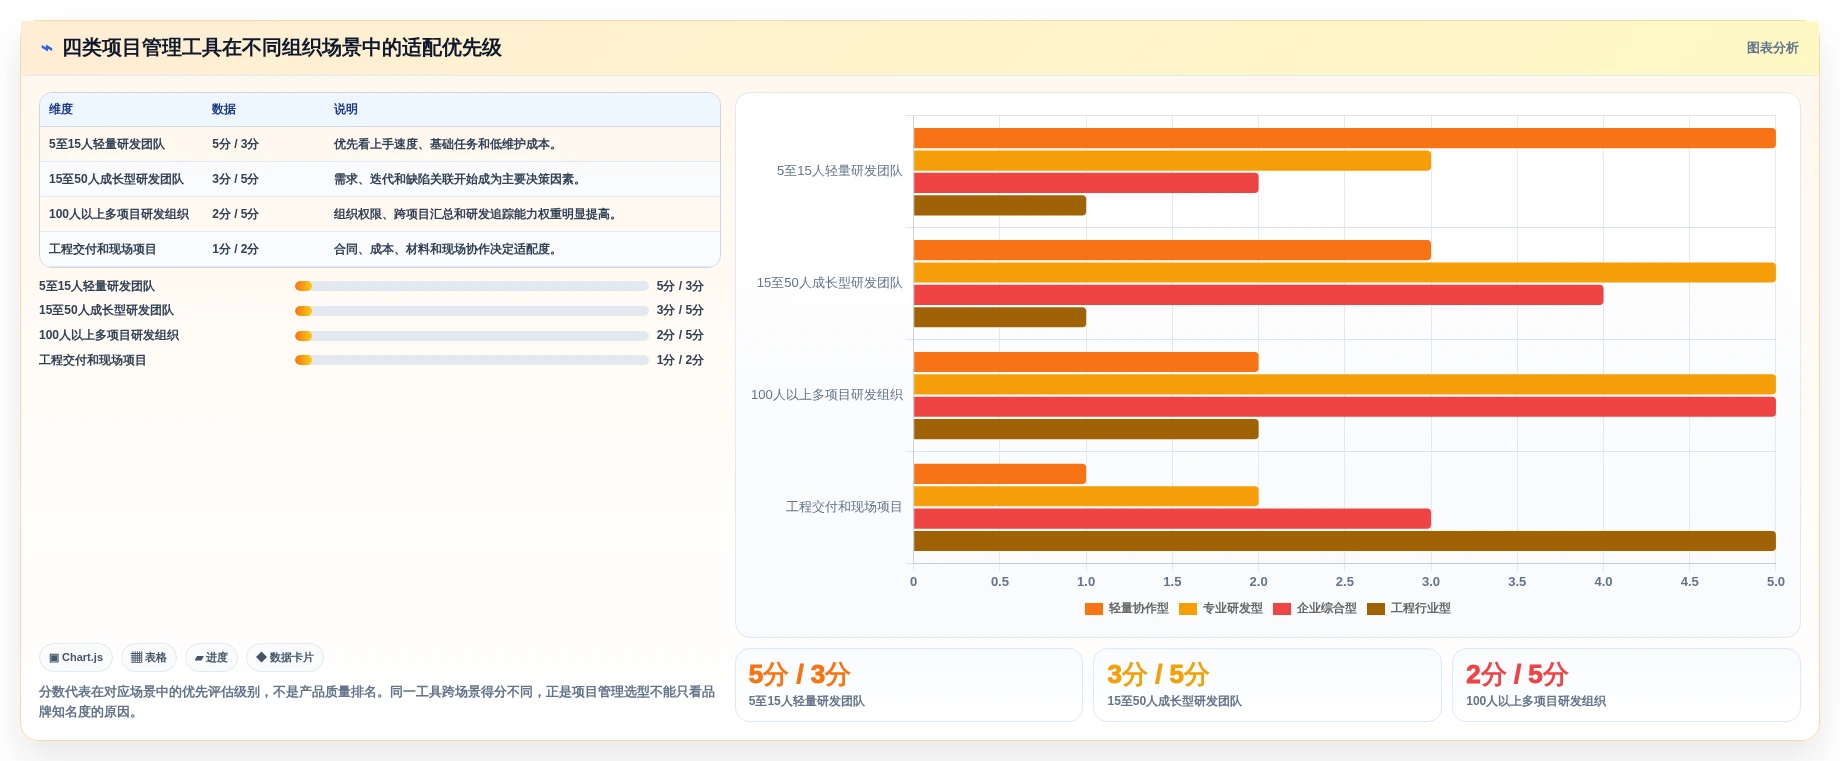
Task: Click the table value 1分 / 2分
Action: [235, 249]
